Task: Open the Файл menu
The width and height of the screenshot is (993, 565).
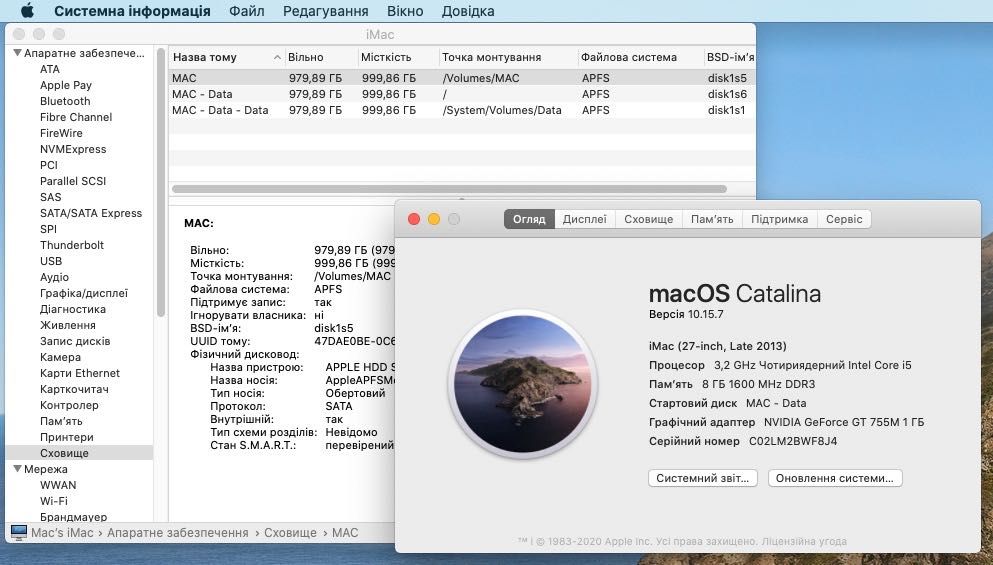Action: 246,11
